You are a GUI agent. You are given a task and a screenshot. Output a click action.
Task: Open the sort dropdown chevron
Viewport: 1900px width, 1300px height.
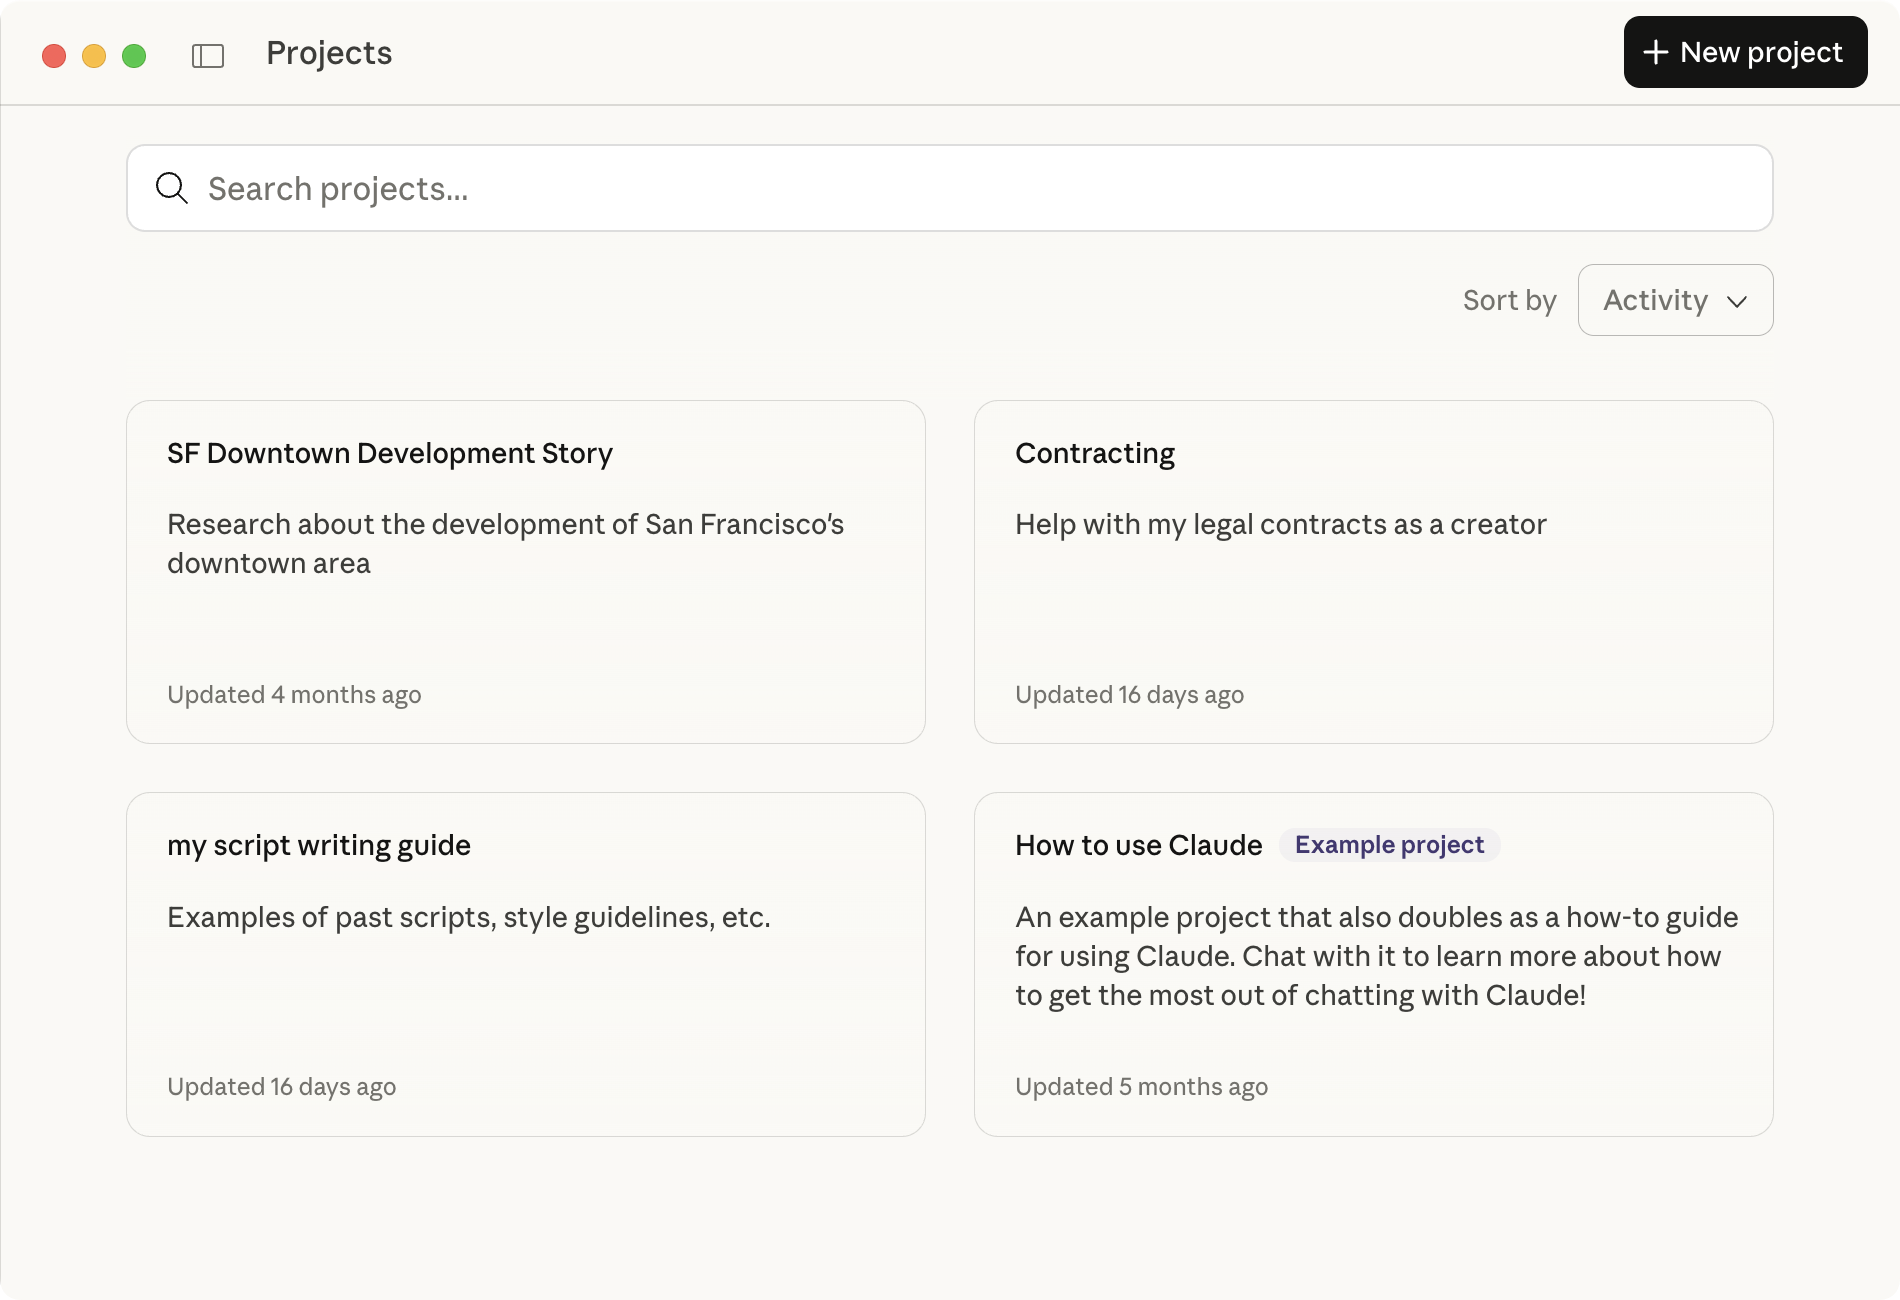[1737, 300]
